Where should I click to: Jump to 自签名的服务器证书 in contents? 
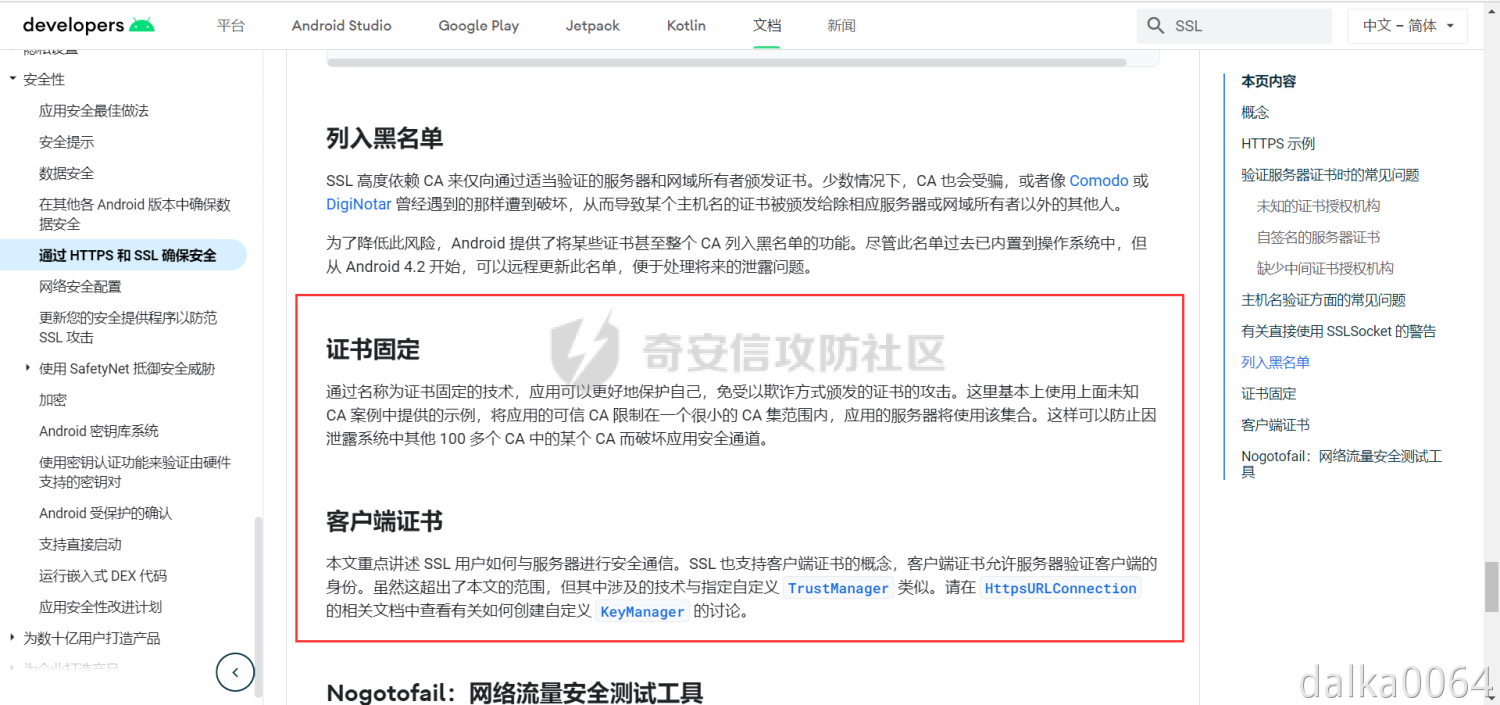coord(1318,237)
